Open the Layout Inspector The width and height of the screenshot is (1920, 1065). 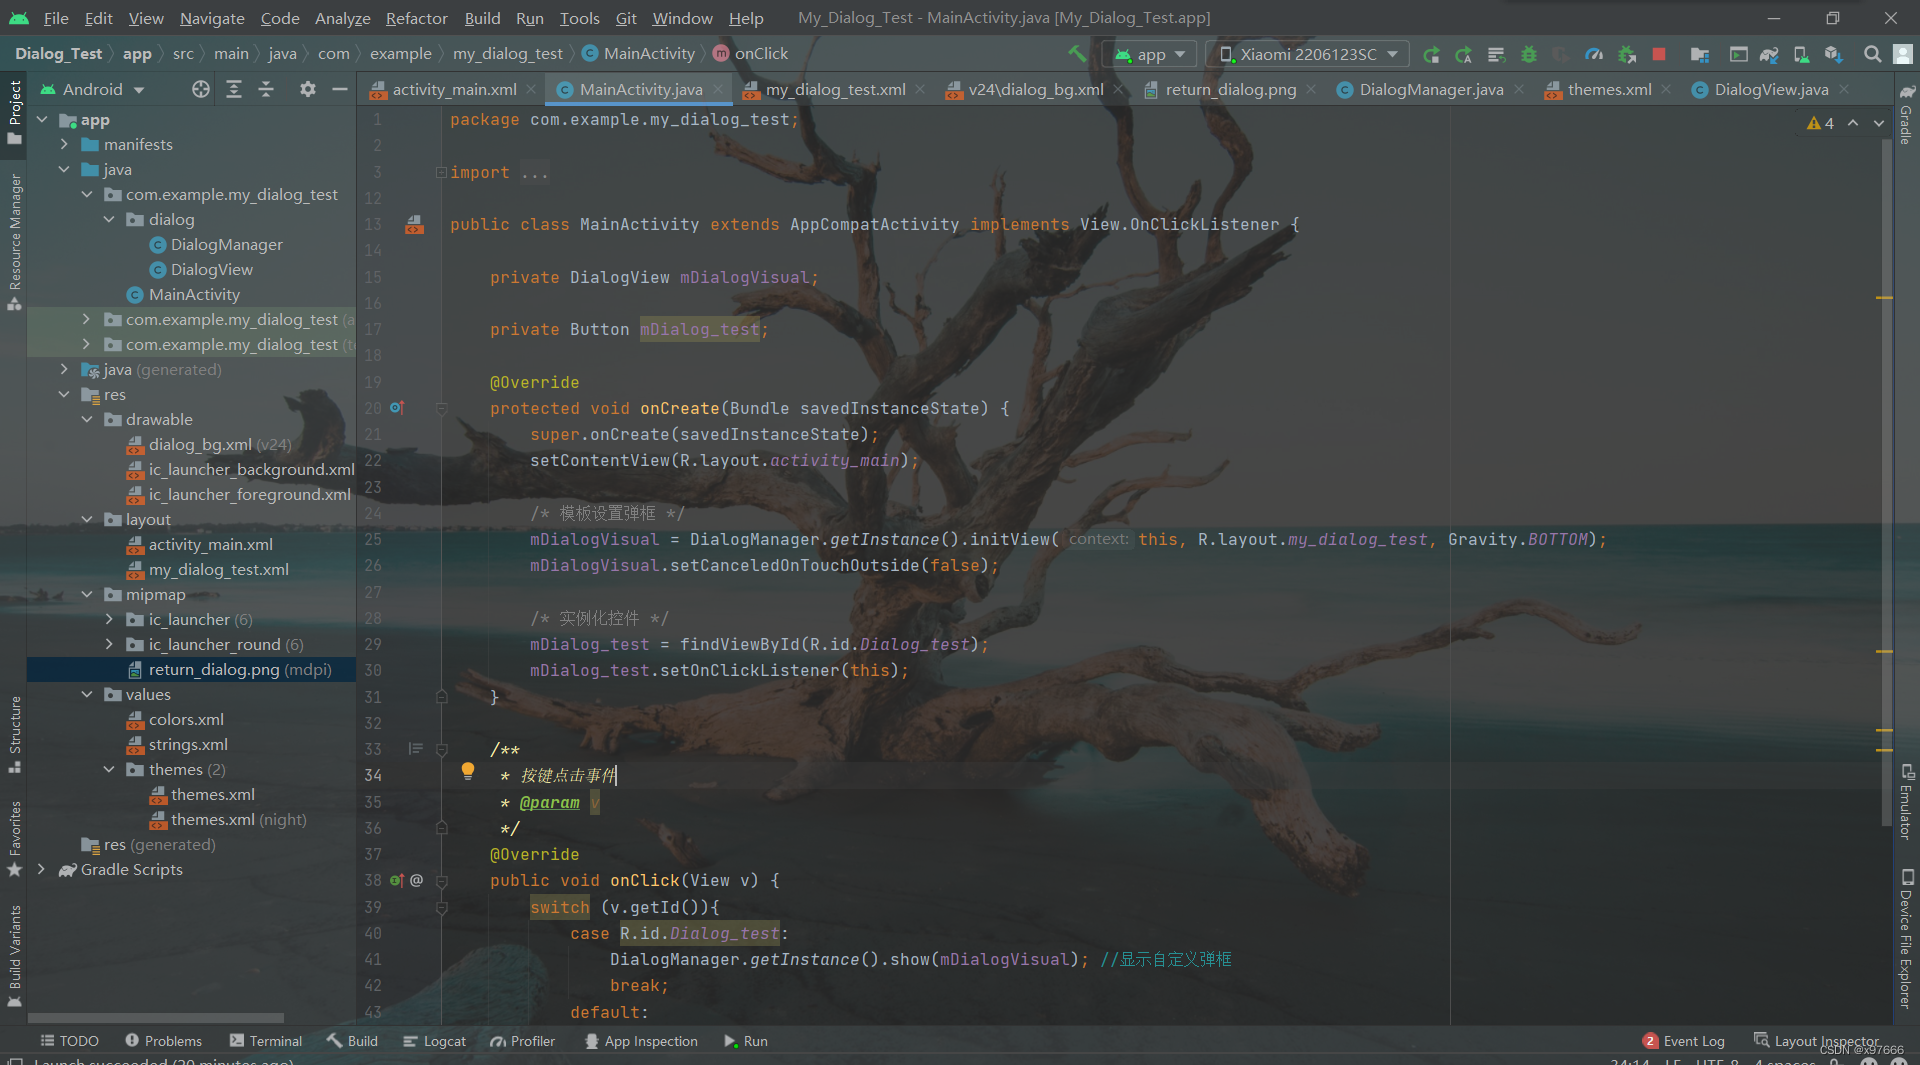[x=1816, y=1041]
